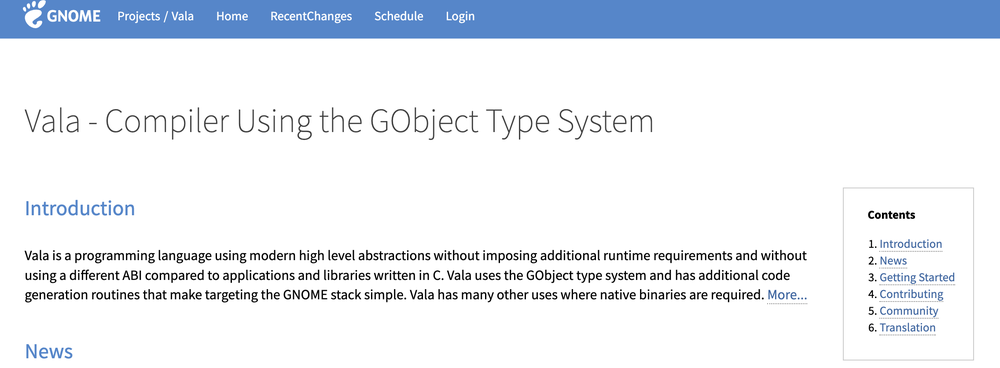Open the Projects / Vala nav item

156,17
